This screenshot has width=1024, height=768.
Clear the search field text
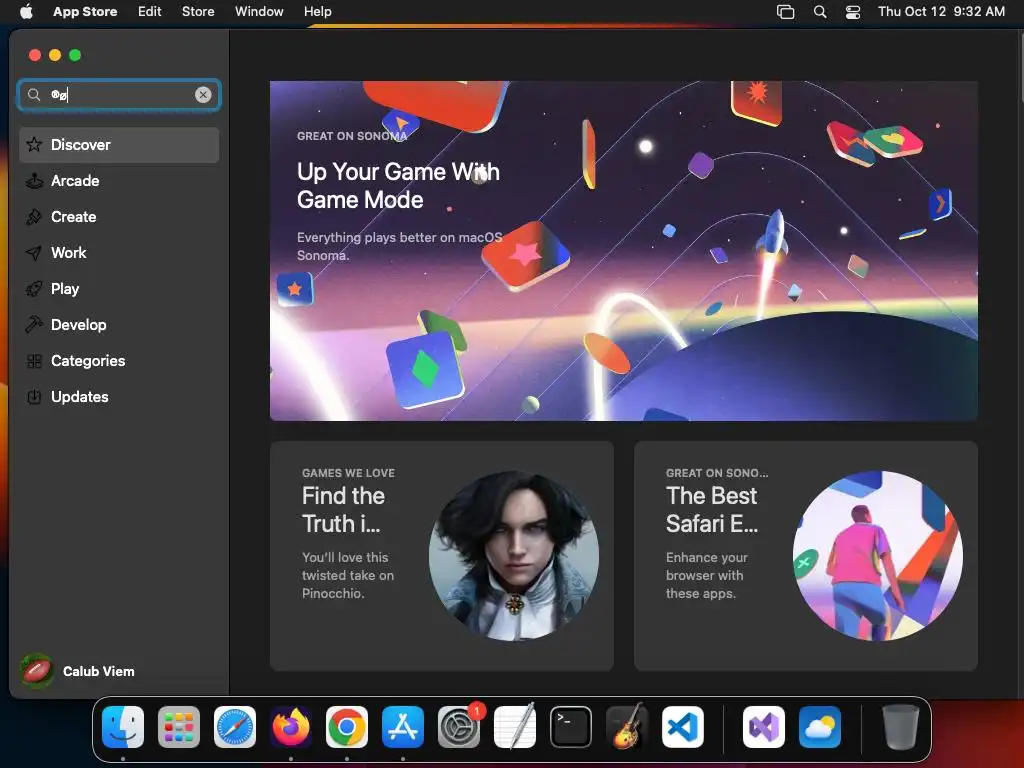click(x=203, y=95)
